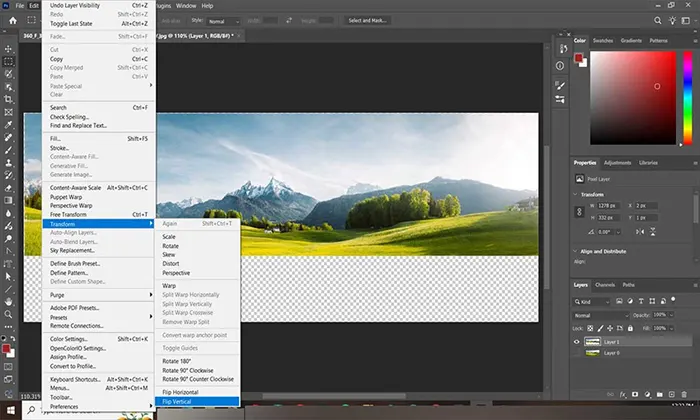Choose Flip Horizontal from Transform submenu
Viewport: 700px width, 420px height.
(x=197, y=392)
